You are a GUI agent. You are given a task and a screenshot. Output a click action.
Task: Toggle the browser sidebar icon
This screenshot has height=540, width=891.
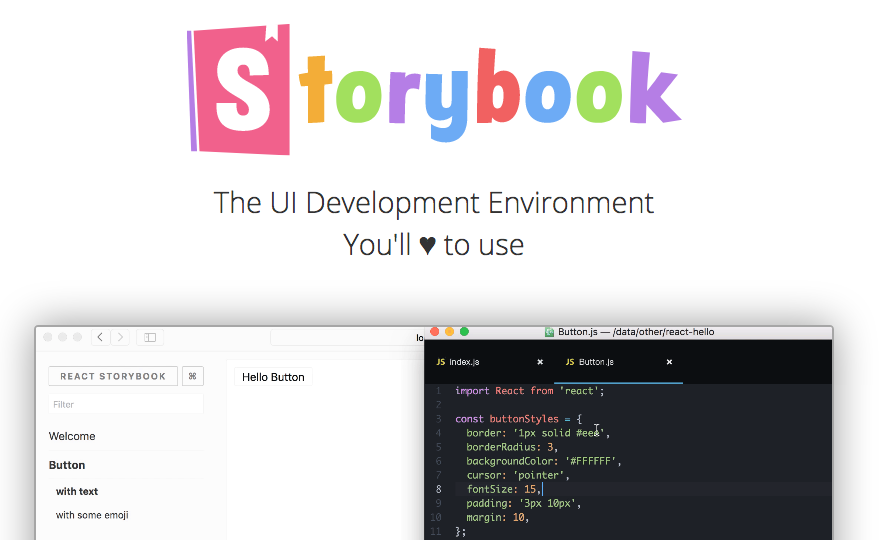150,337
